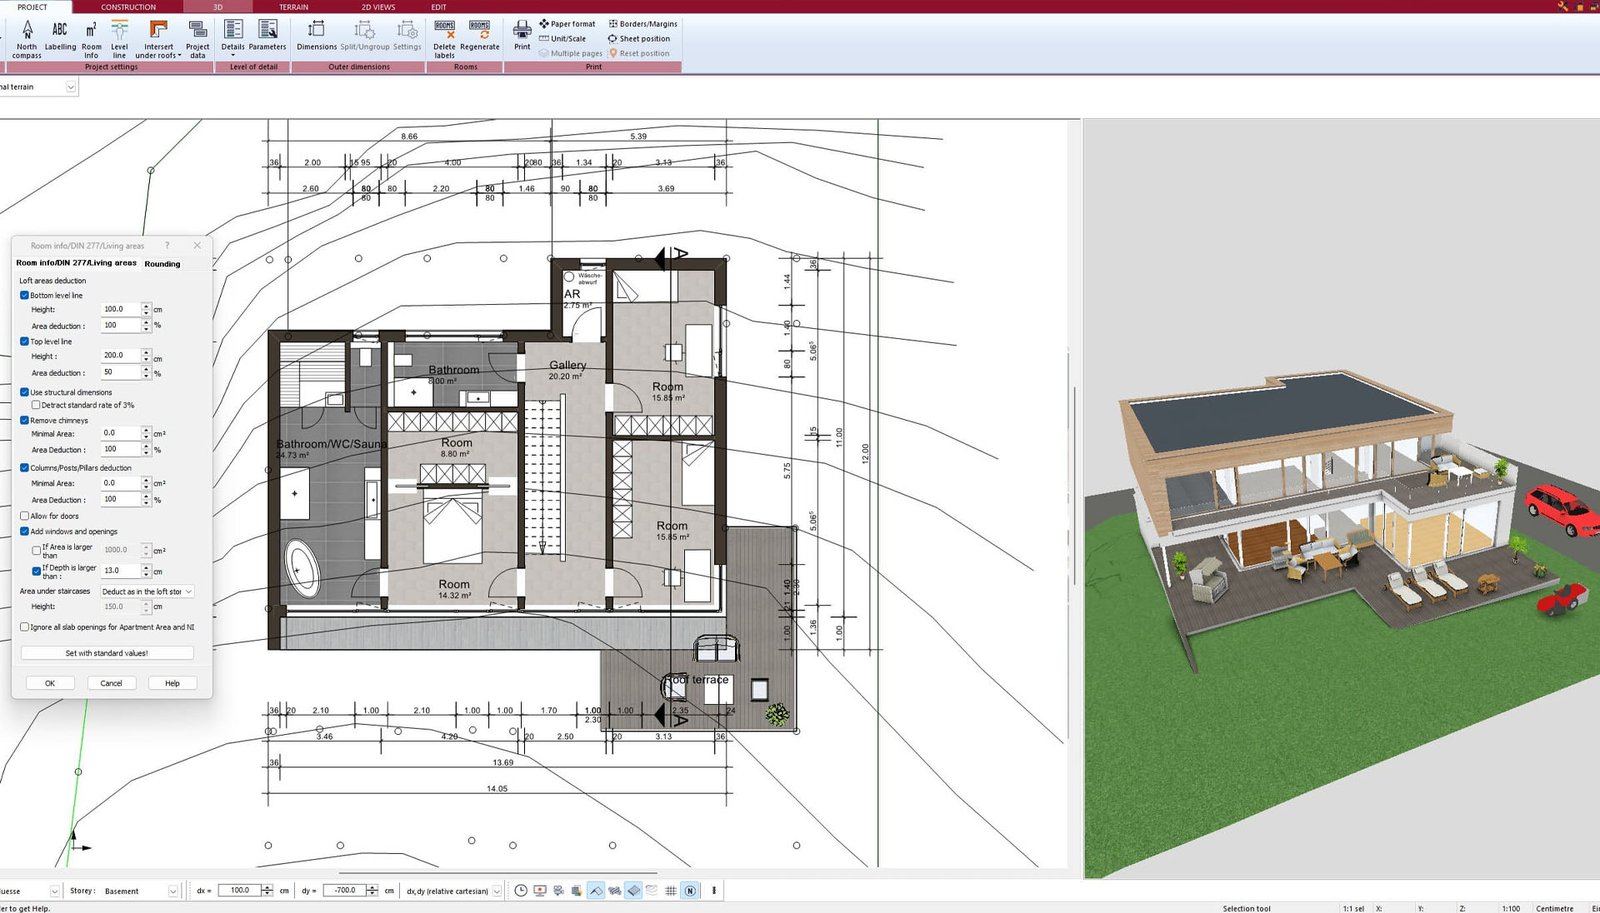
Task: Enable the Allow for doors checkbox
Action: pyautogui.click(x=25, y=516)
